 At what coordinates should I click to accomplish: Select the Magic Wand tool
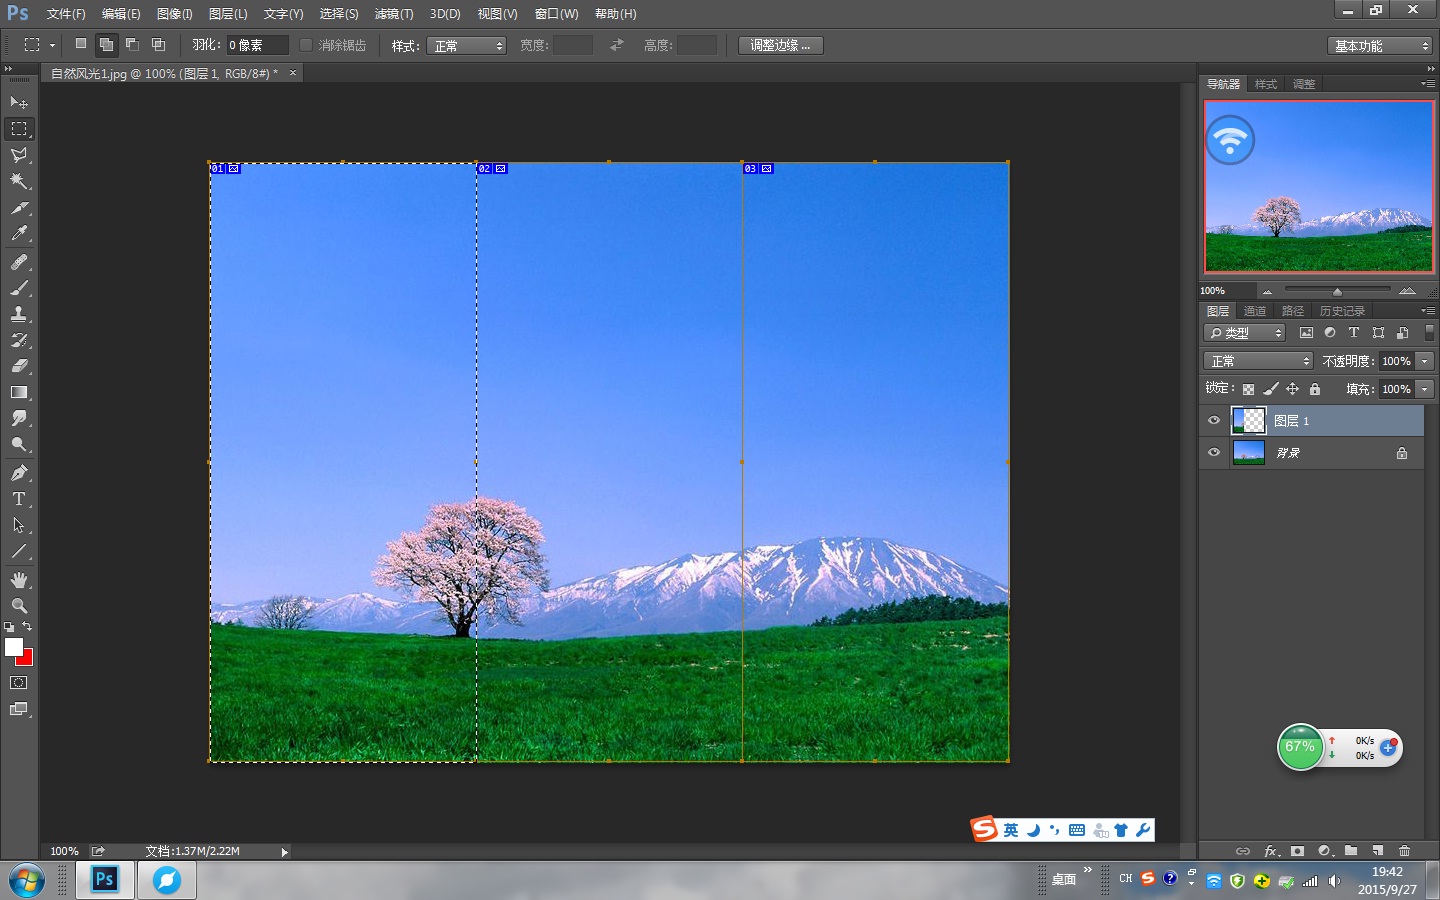coord(19,181)
